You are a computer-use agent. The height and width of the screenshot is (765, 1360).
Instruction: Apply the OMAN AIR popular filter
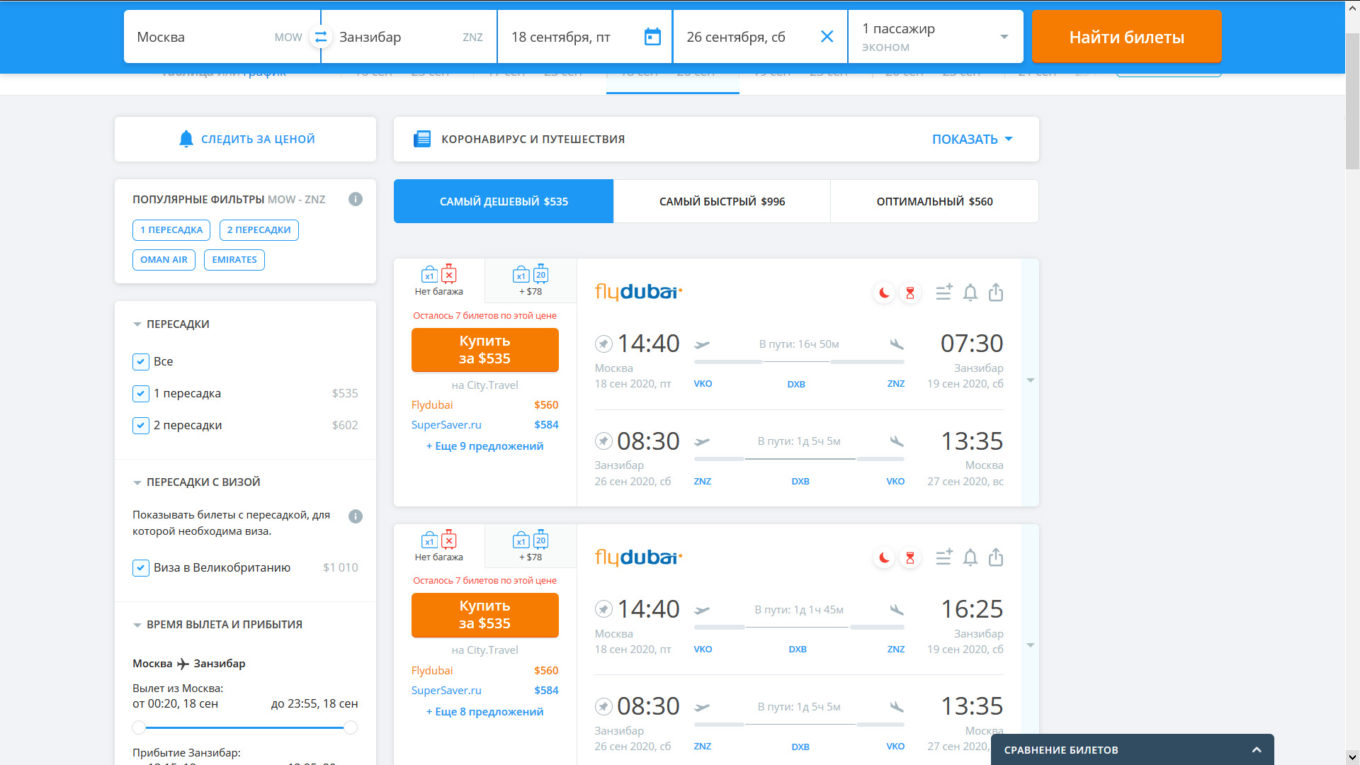164,260
